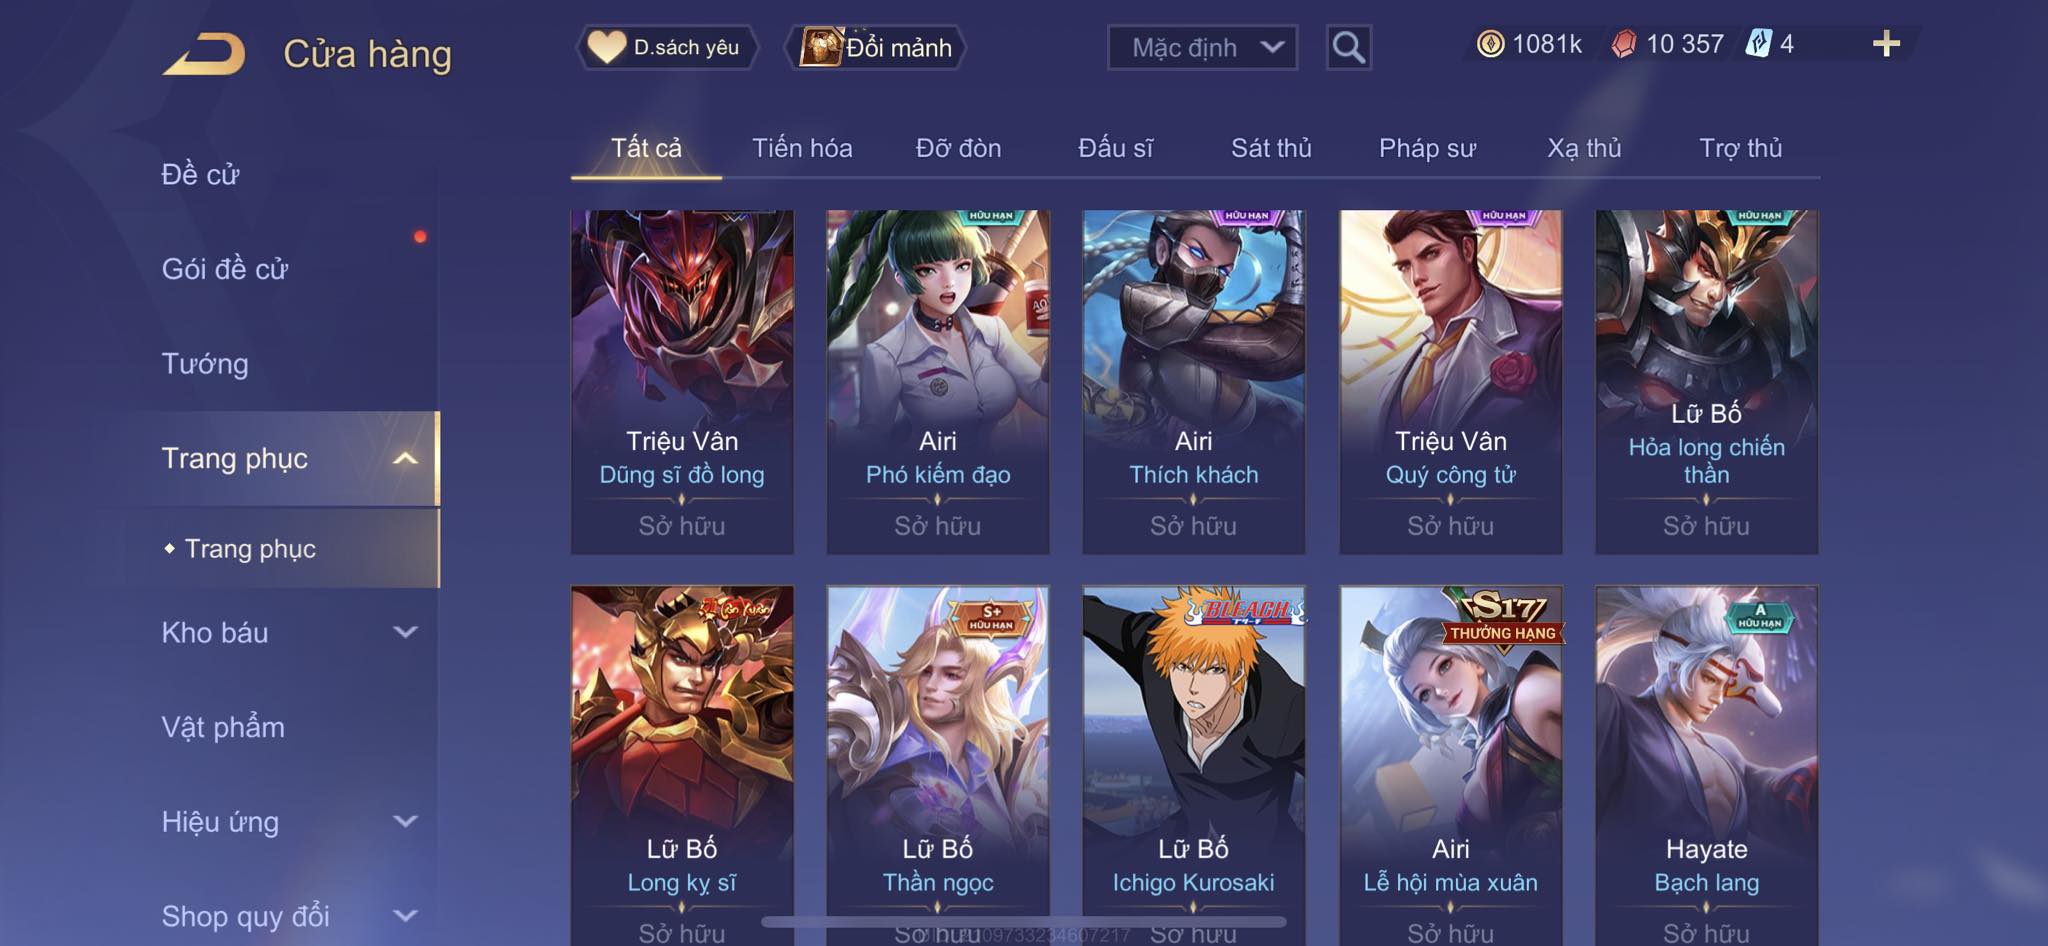Switch to the Pháp sư tab
Screen dimensions: 2048x946
[1427, 148]
